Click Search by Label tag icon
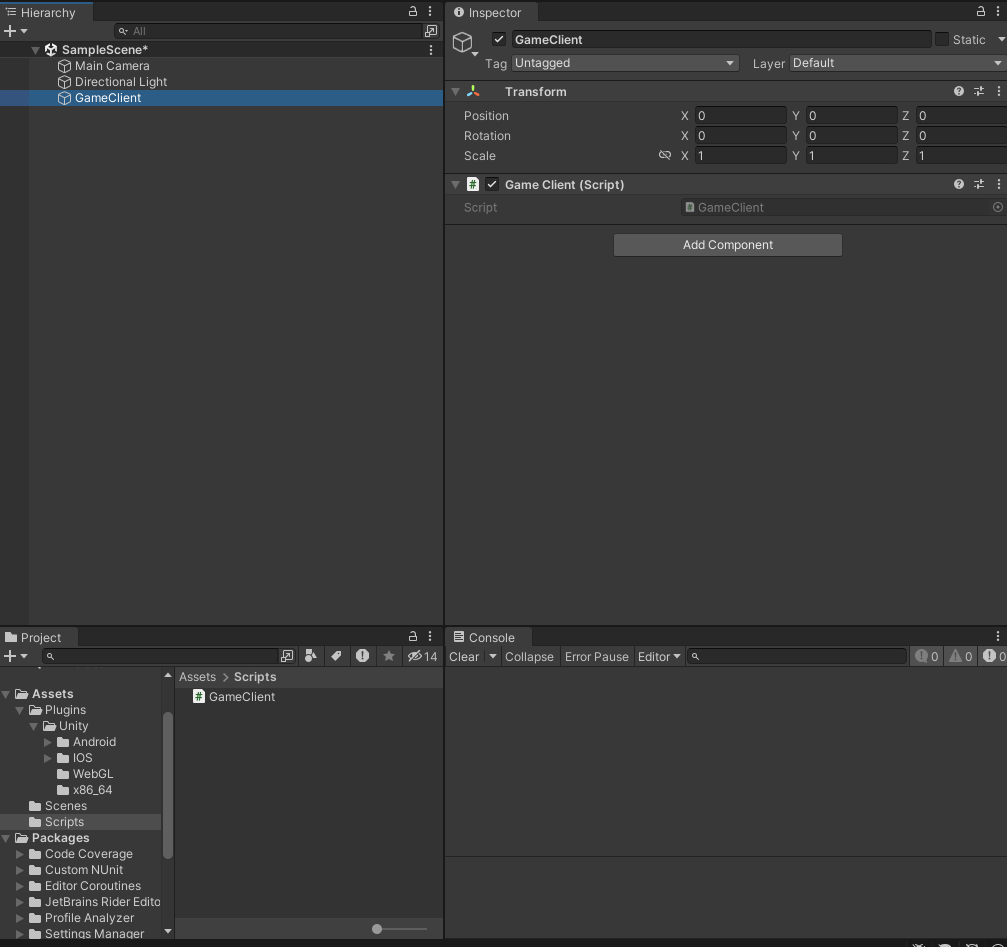Viewport: 1007px width, 947px height. coord(337,656)
